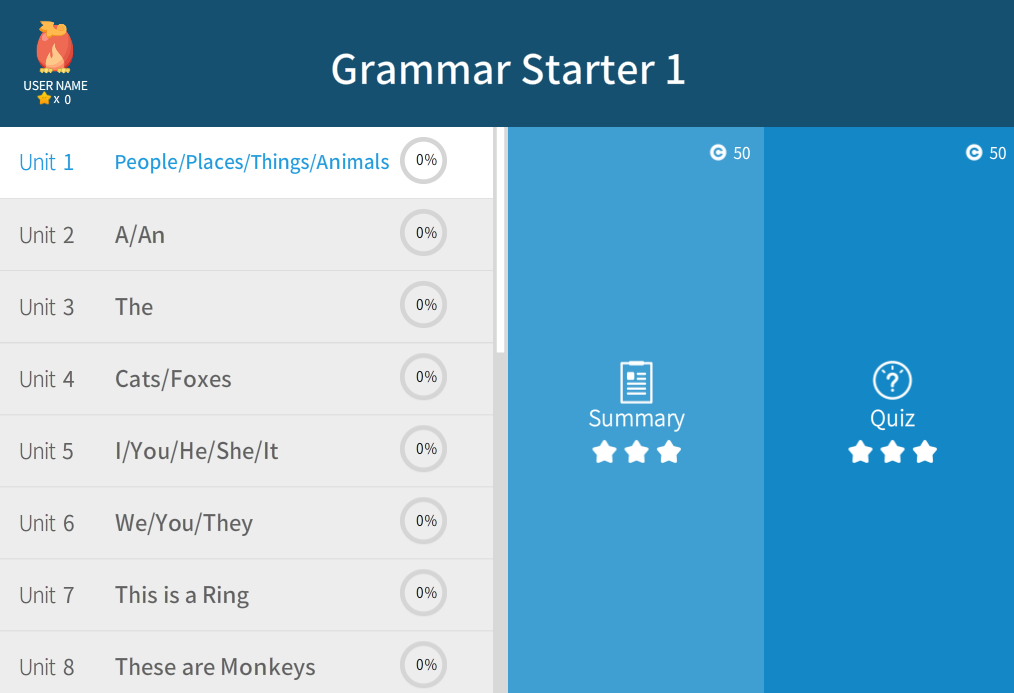Click the unit list vertical scrollbar
Viewport: 1014px width, 693px height.
tap(500, 240)
